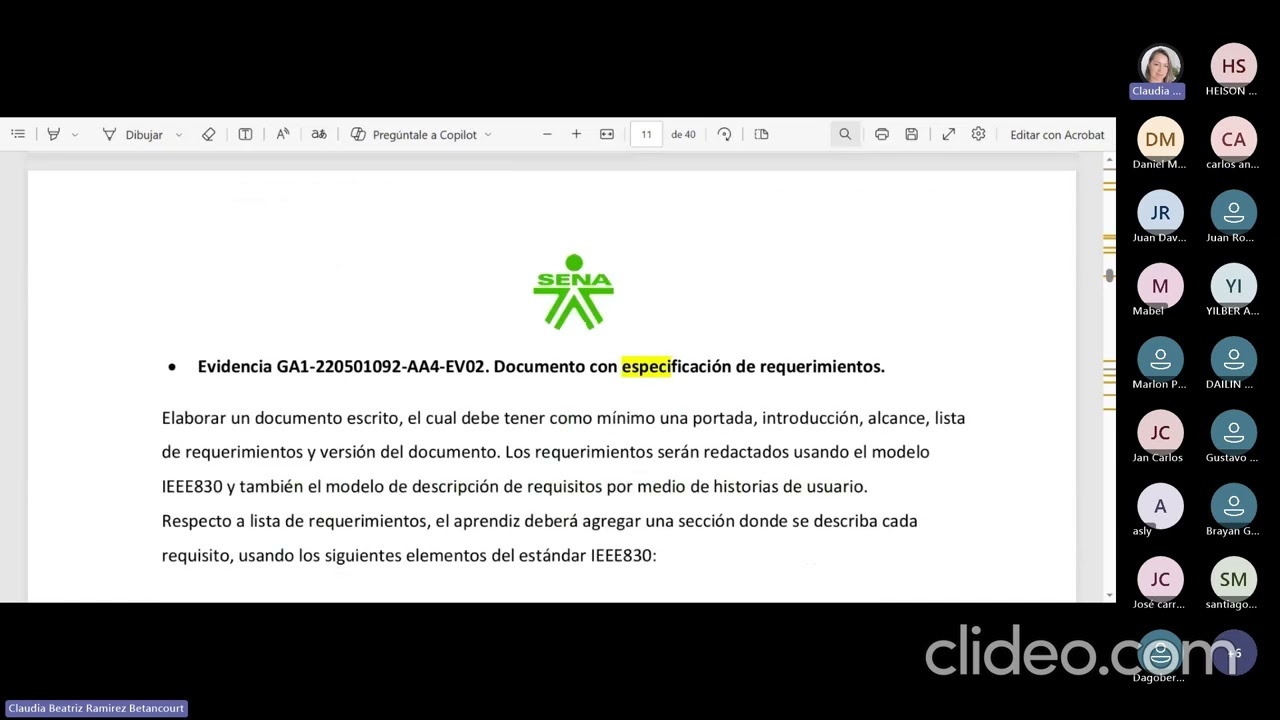Enter full screen with the expand icon

[x=948, y=134]
